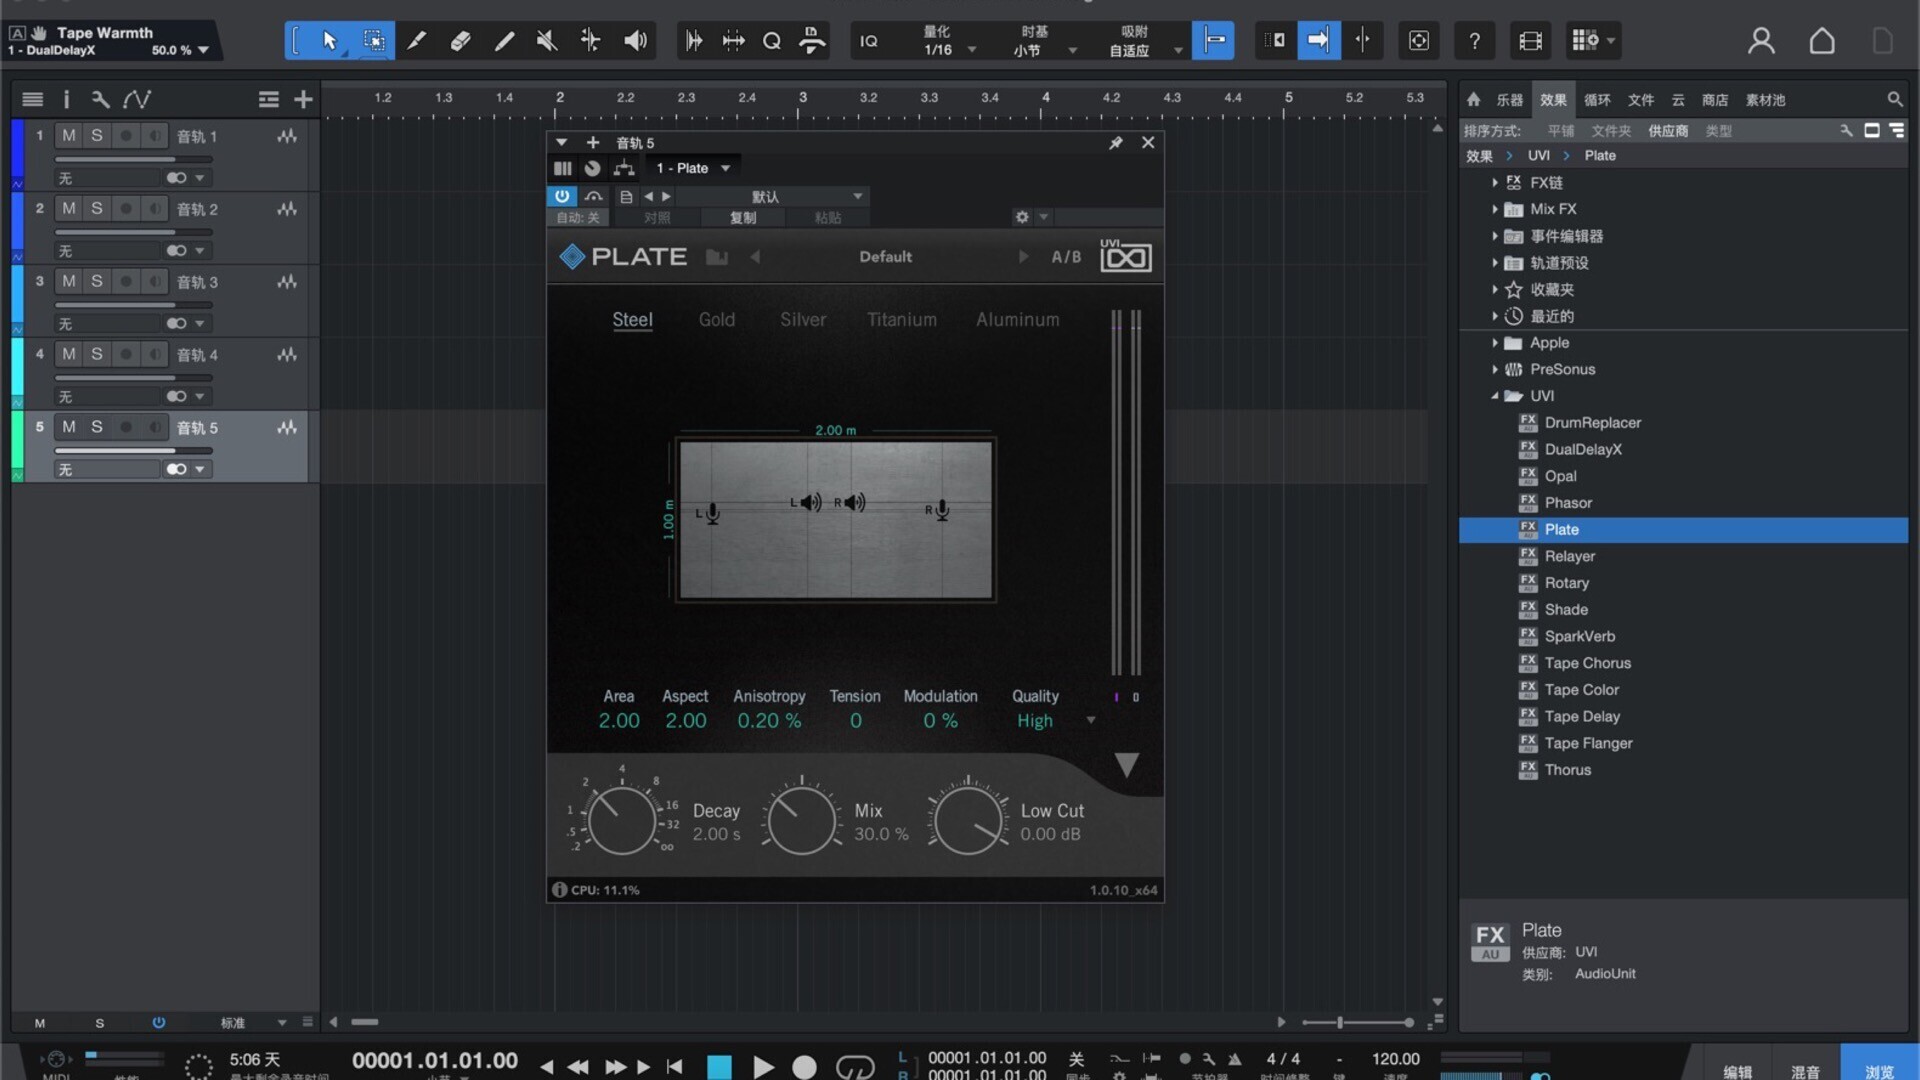The image size is (1920, 1080).
Task: Select the Mute tool
Action: point(547,41)
